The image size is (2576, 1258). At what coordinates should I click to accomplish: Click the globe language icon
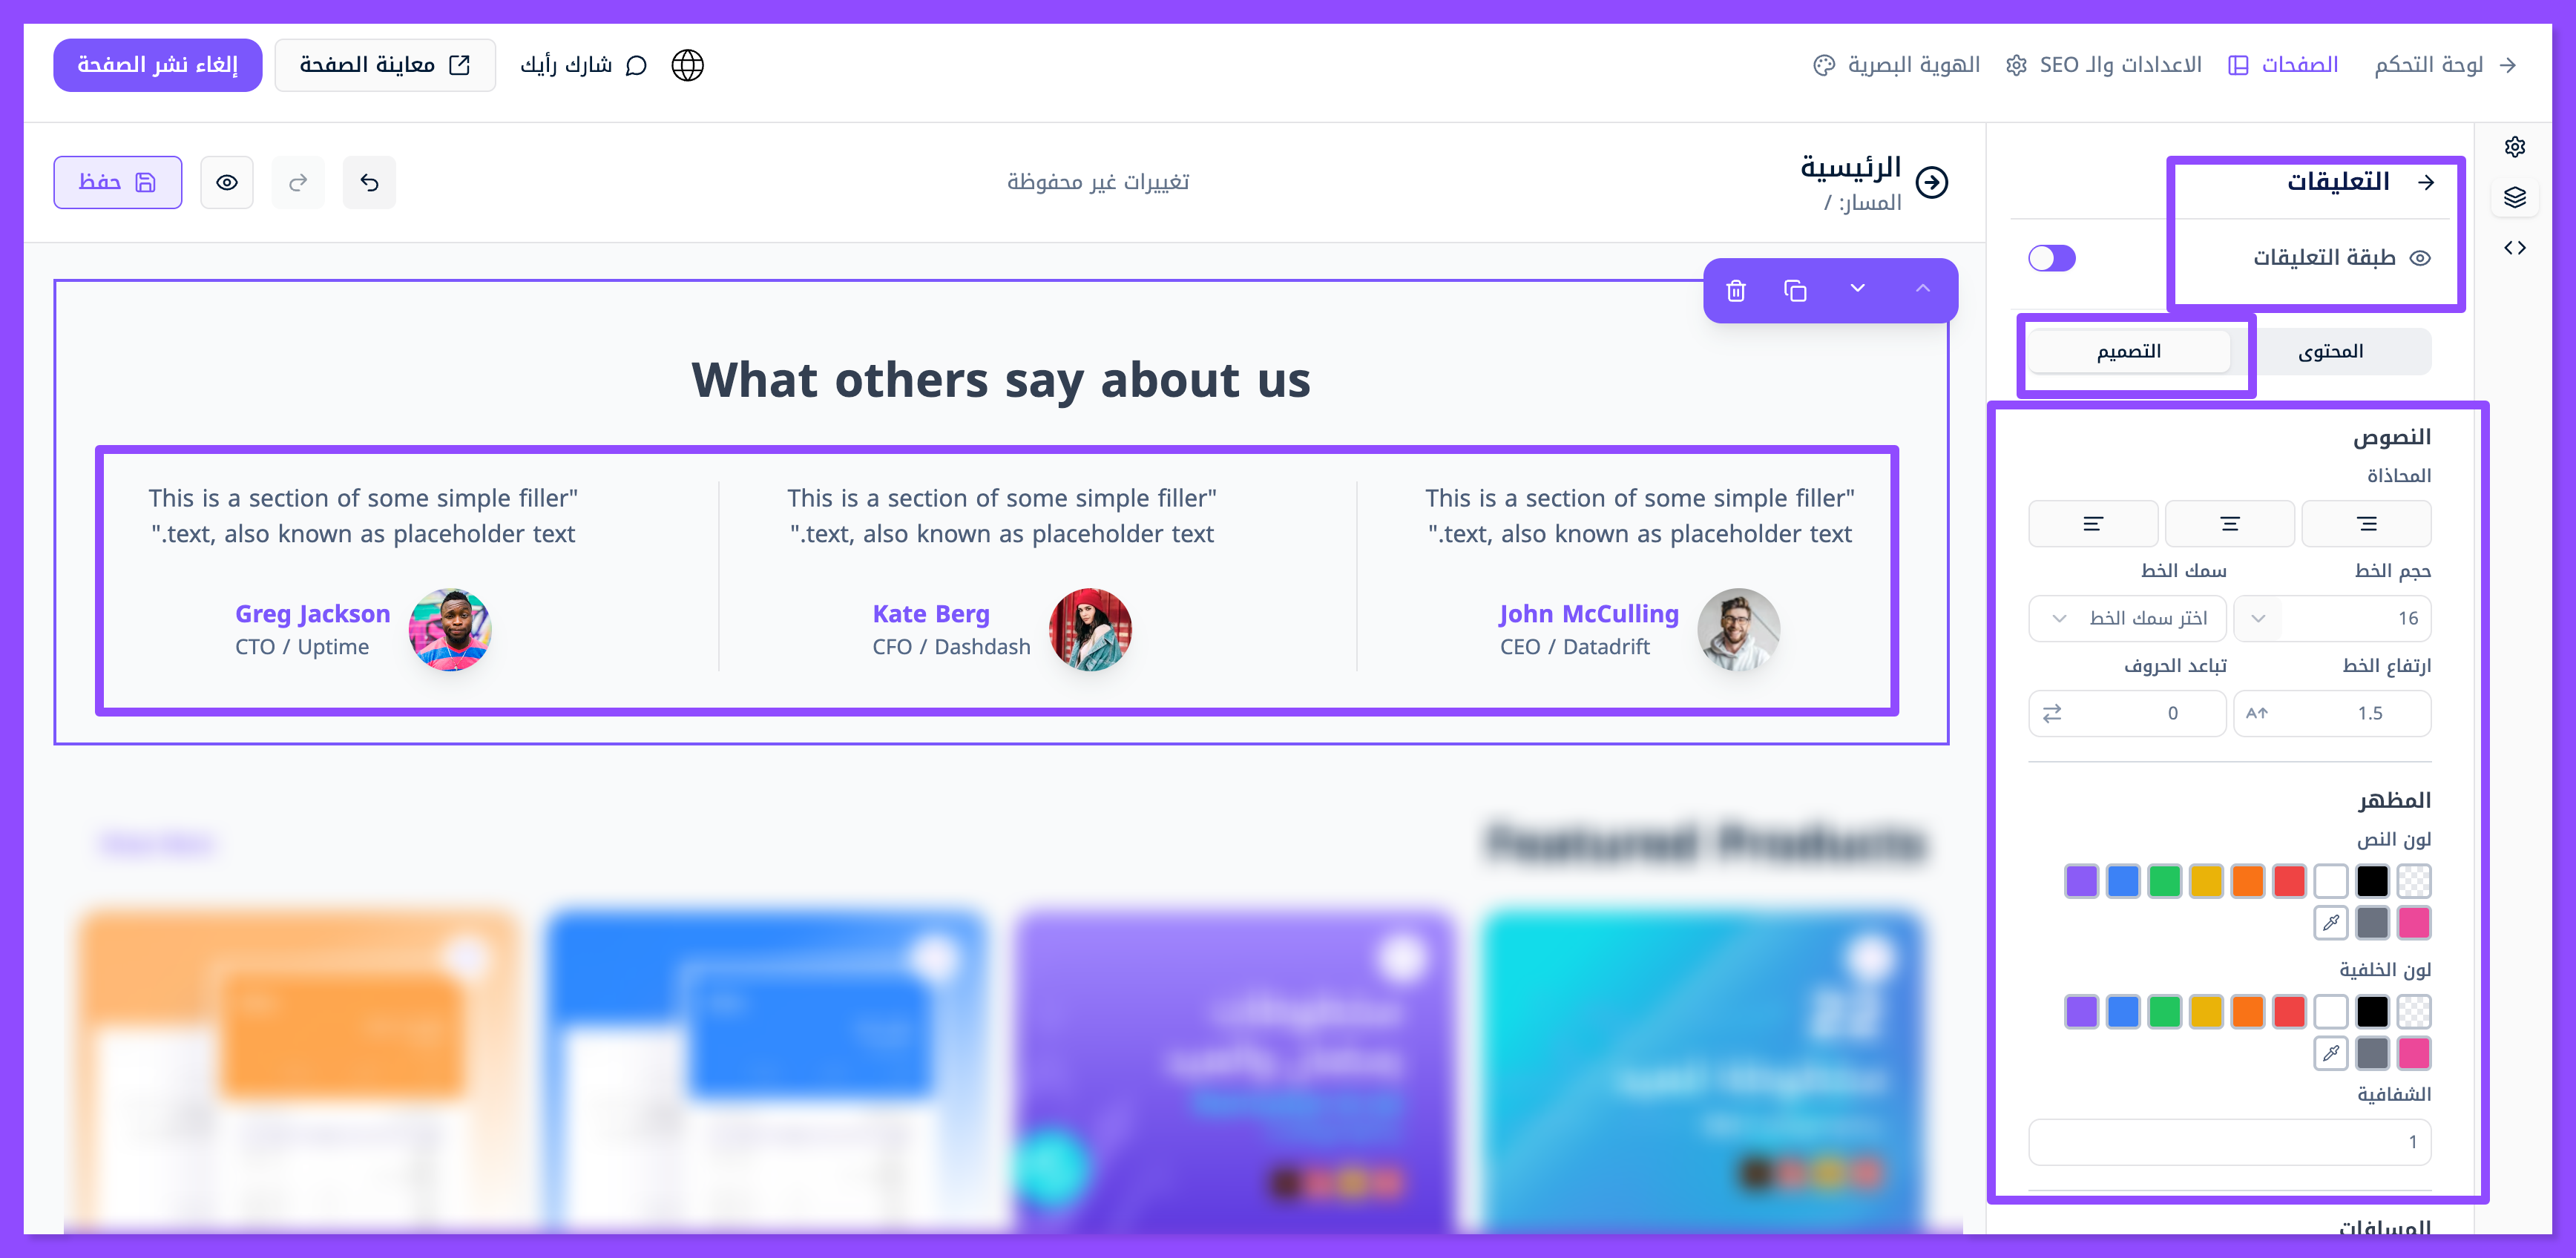(x=687, y=65)
